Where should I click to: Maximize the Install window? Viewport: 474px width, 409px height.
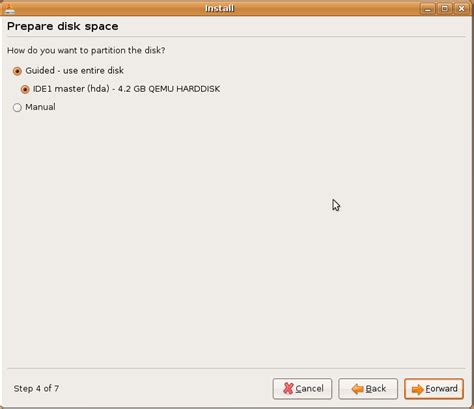[x=445, y=9]
